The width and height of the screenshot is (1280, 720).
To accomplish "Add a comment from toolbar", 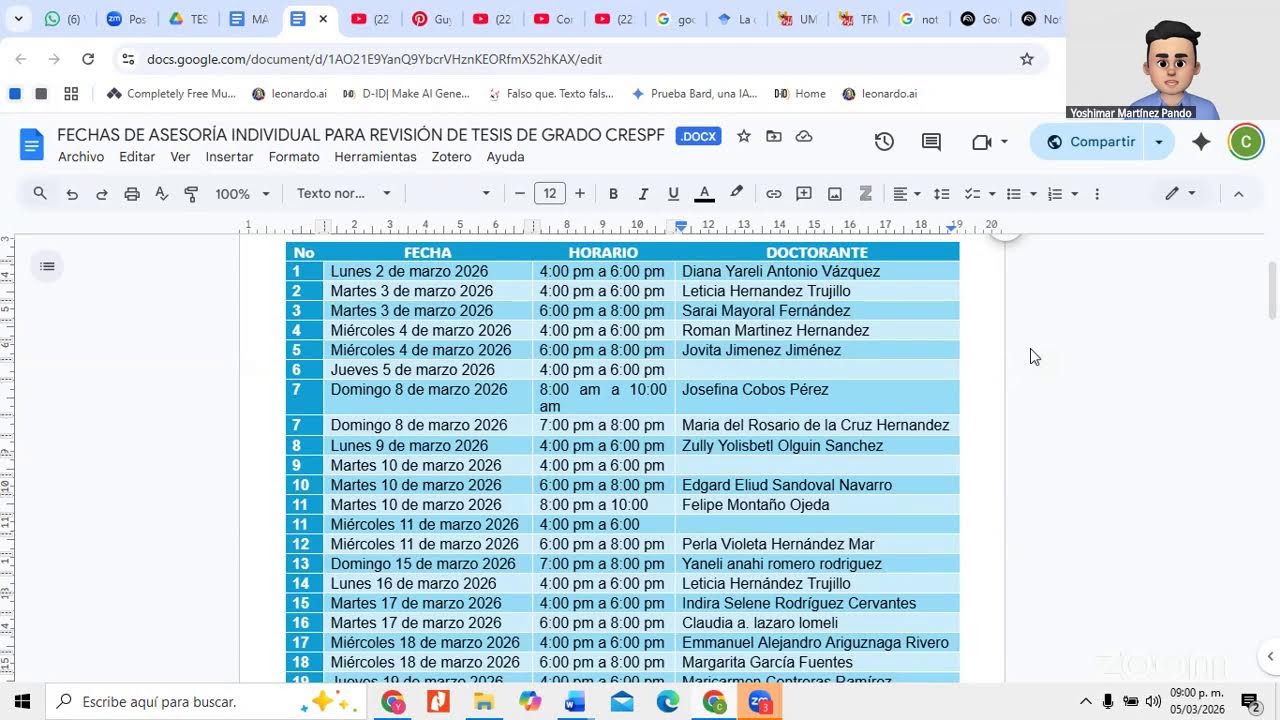I will click(x=804, y=194).
